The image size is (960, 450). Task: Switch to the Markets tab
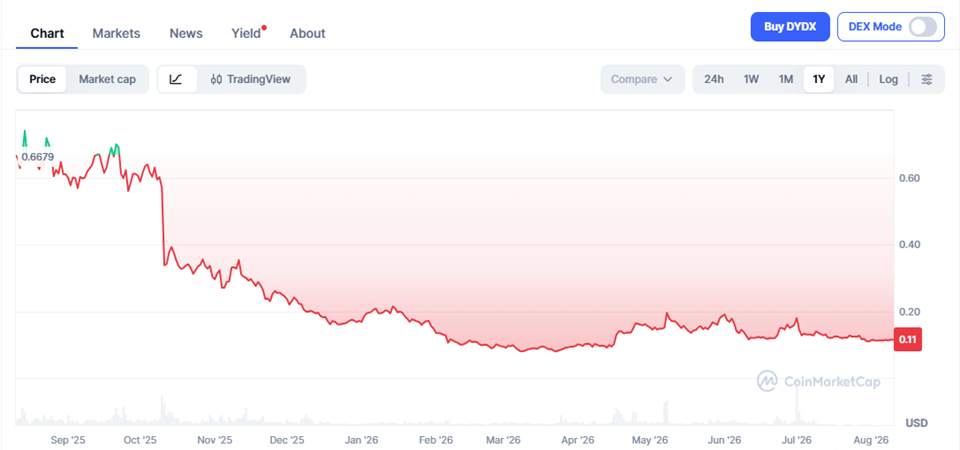point(116,33)
